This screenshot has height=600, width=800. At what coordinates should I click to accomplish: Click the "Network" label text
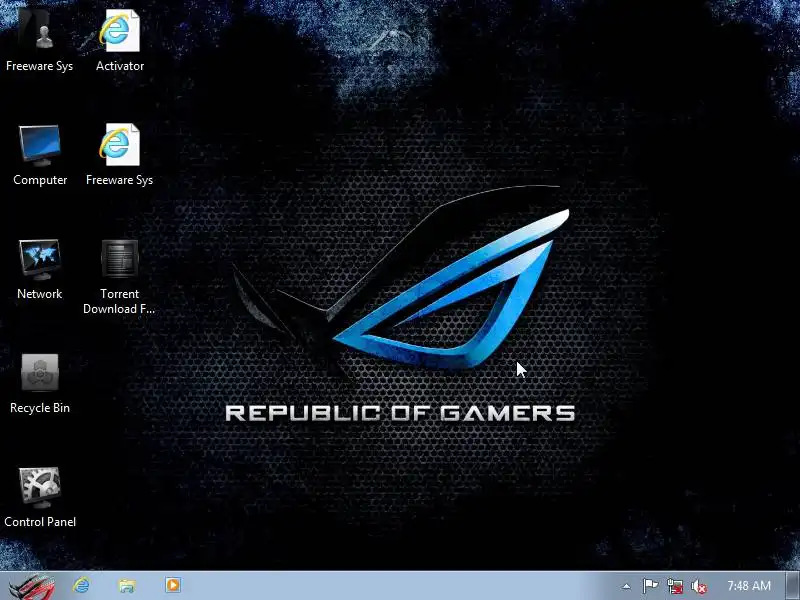pyautogui.click(x=39, y=294)
